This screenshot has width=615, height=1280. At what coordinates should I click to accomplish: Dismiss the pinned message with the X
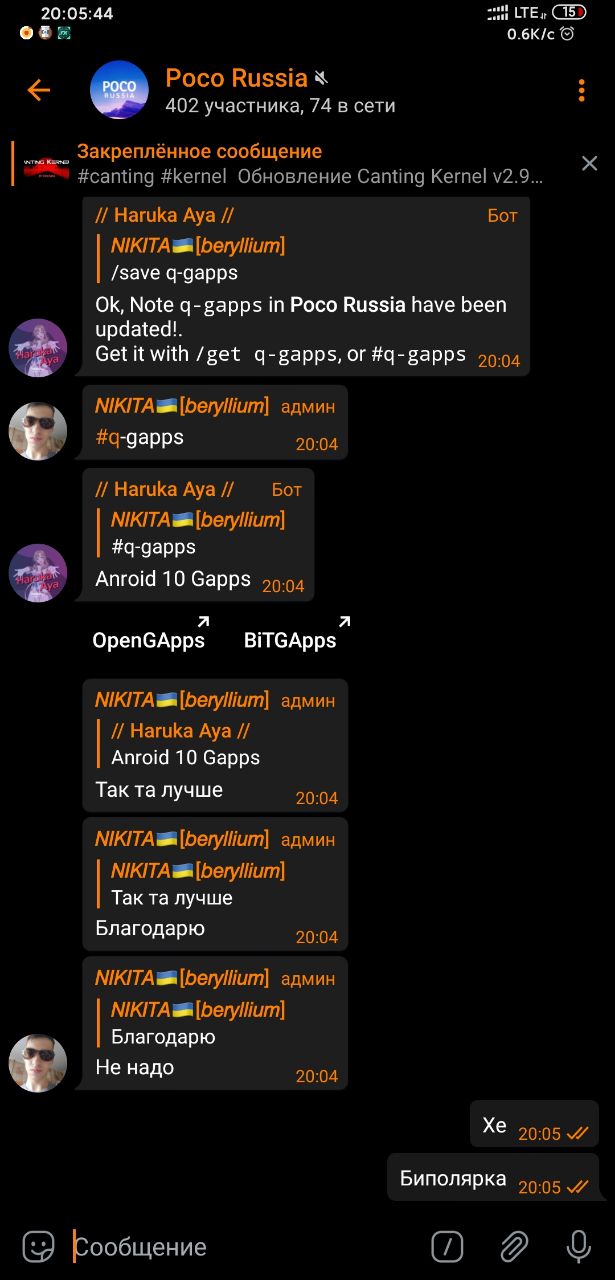(589, 163)
